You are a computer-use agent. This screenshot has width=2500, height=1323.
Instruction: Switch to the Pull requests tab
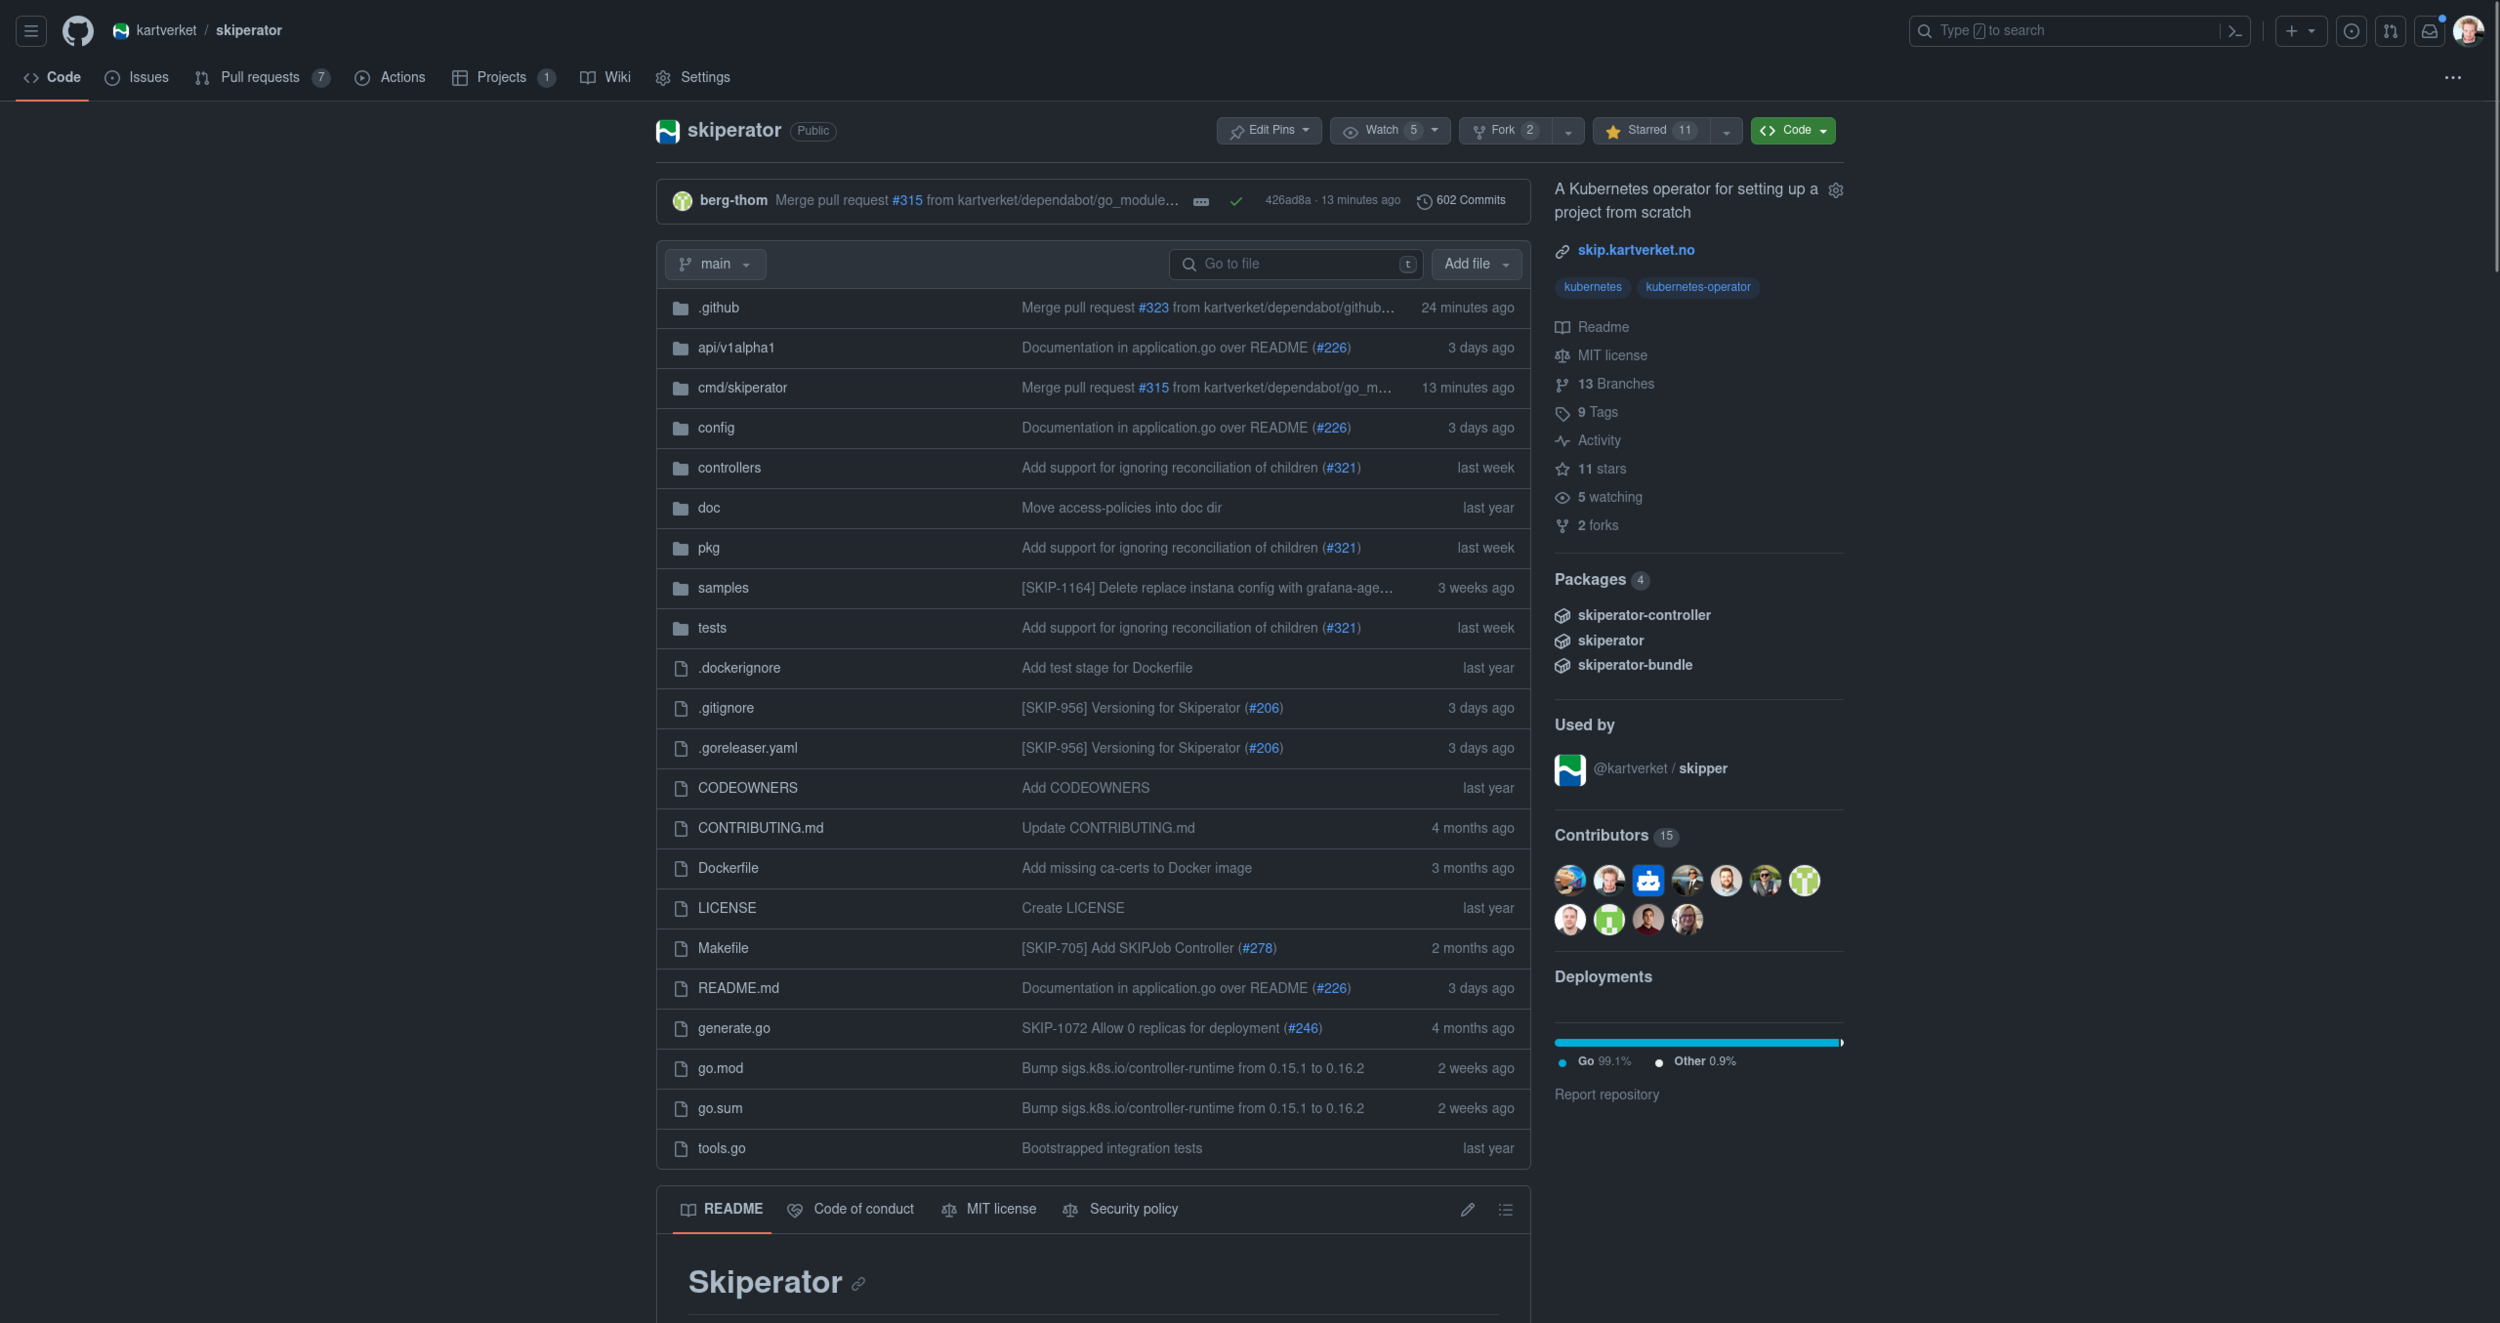click(259, 78)
